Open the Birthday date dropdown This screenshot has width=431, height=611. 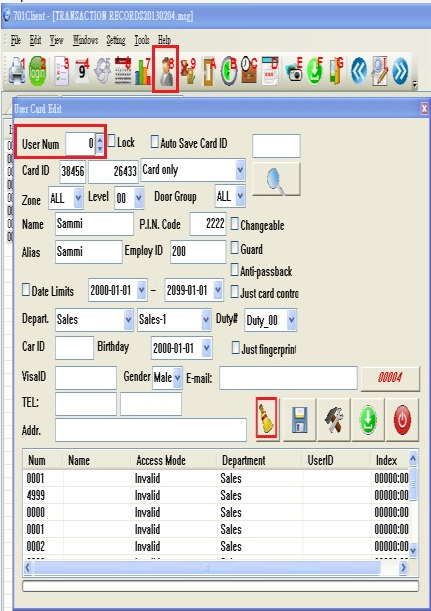click(207, 348)
